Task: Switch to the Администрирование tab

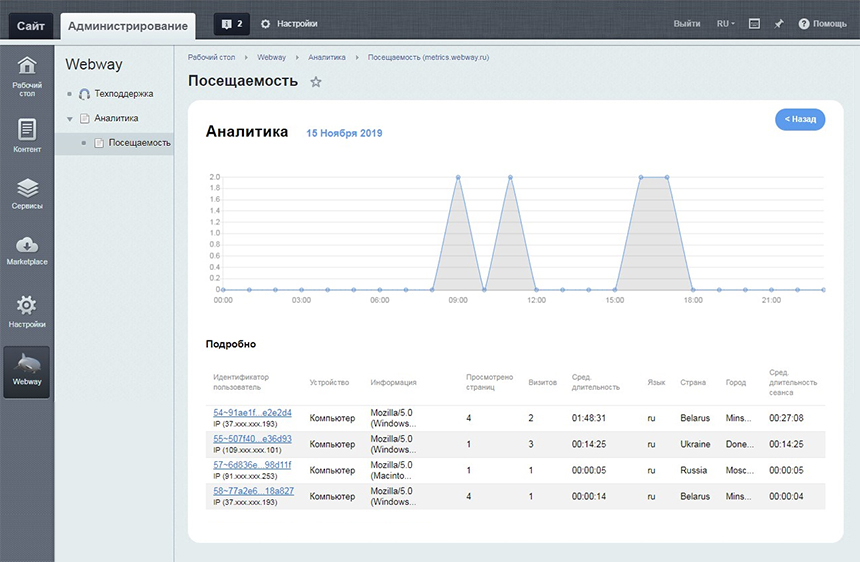Action: (x=128, y=26)
